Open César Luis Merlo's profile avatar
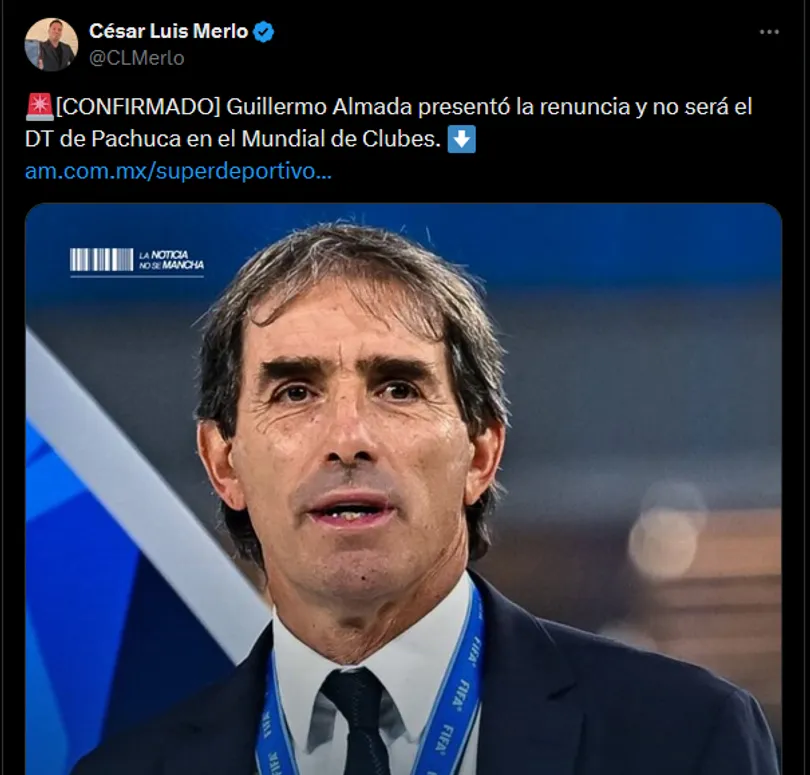 [51, 44]
